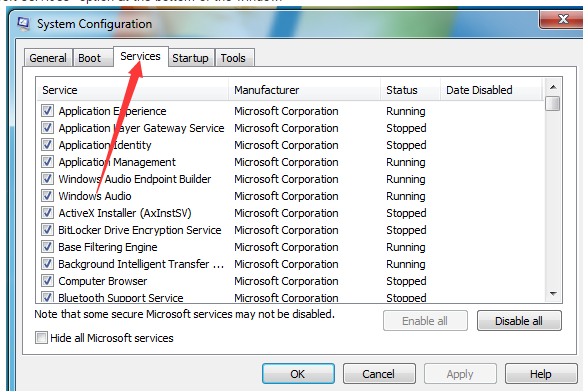Click the services list scrollbar thumb
The image size is (583, 391).
pos(553,103)
